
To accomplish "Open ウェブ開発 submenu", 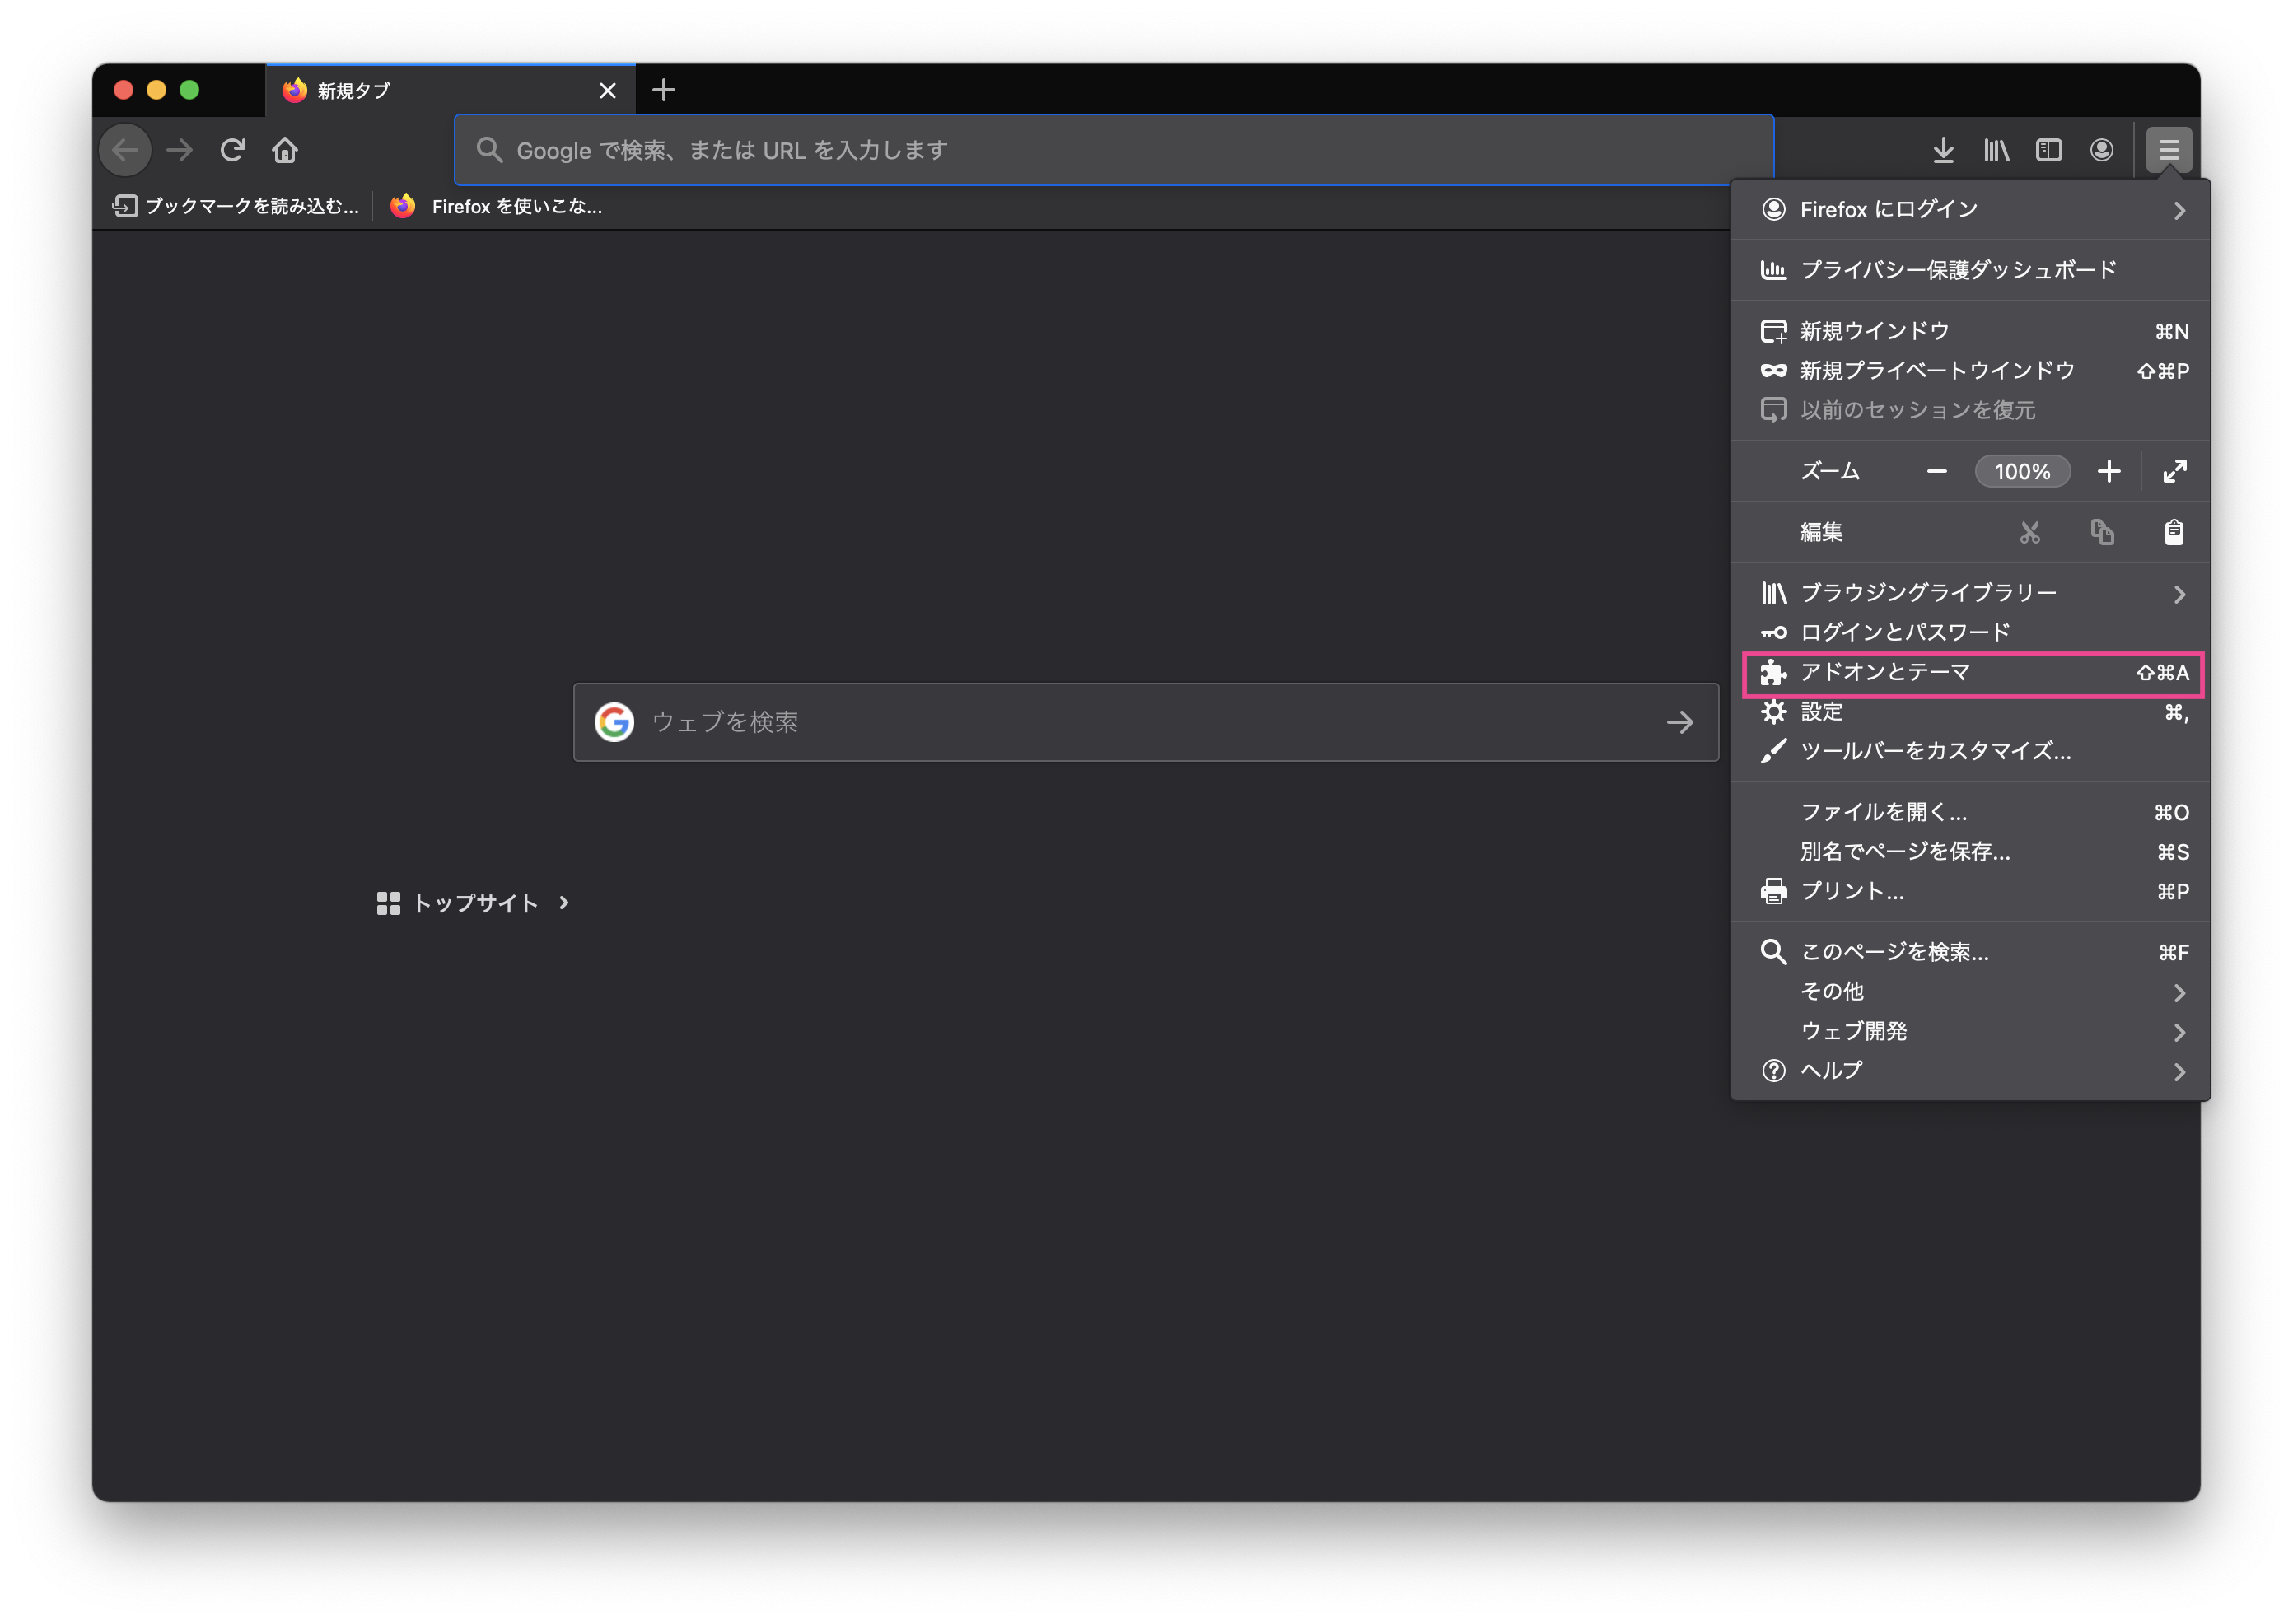I will 1970,1031.
